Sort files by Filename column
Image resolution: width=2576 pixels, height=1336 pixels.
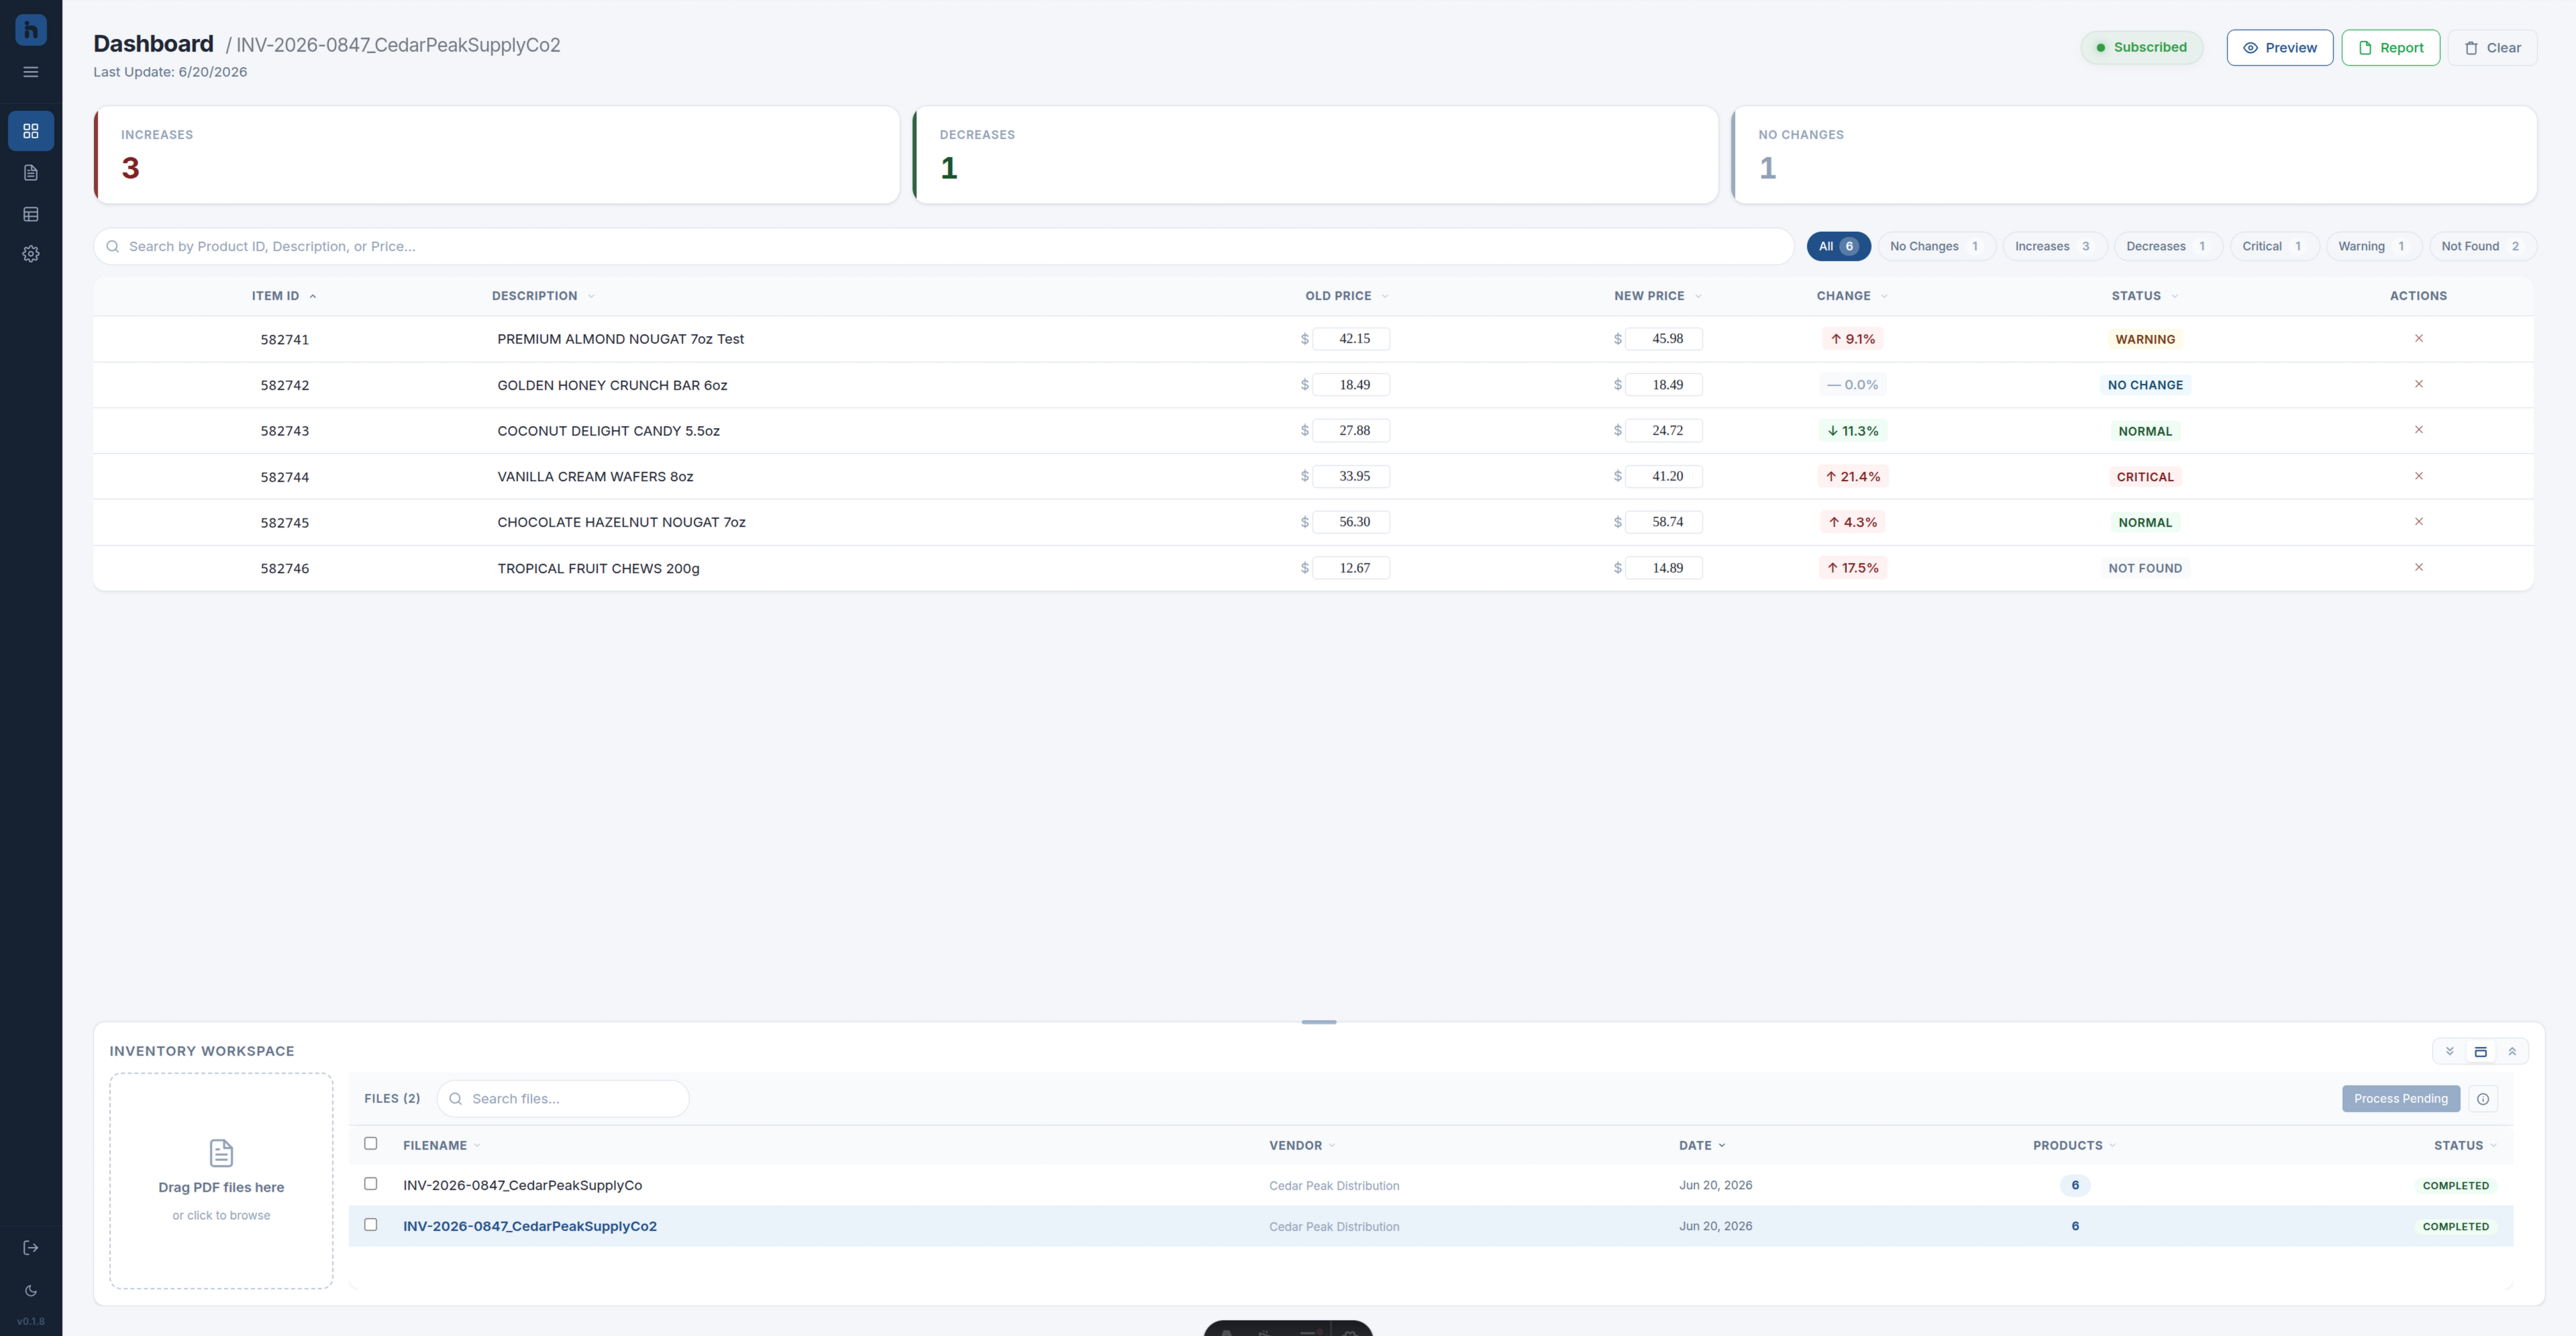[x=441, y=1146]
